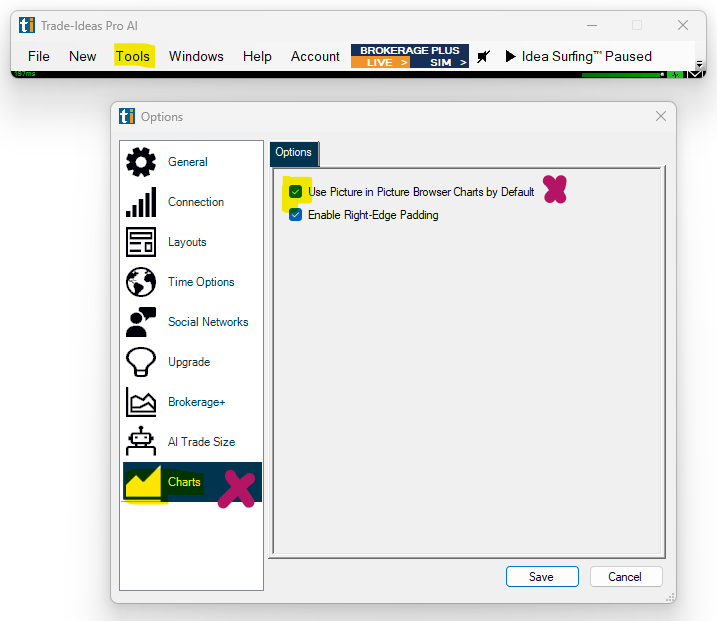Toggle Use Picture in Picture Browser Charts checkbox
This screenshot has height=621, width=717.
tap(295, 192)
